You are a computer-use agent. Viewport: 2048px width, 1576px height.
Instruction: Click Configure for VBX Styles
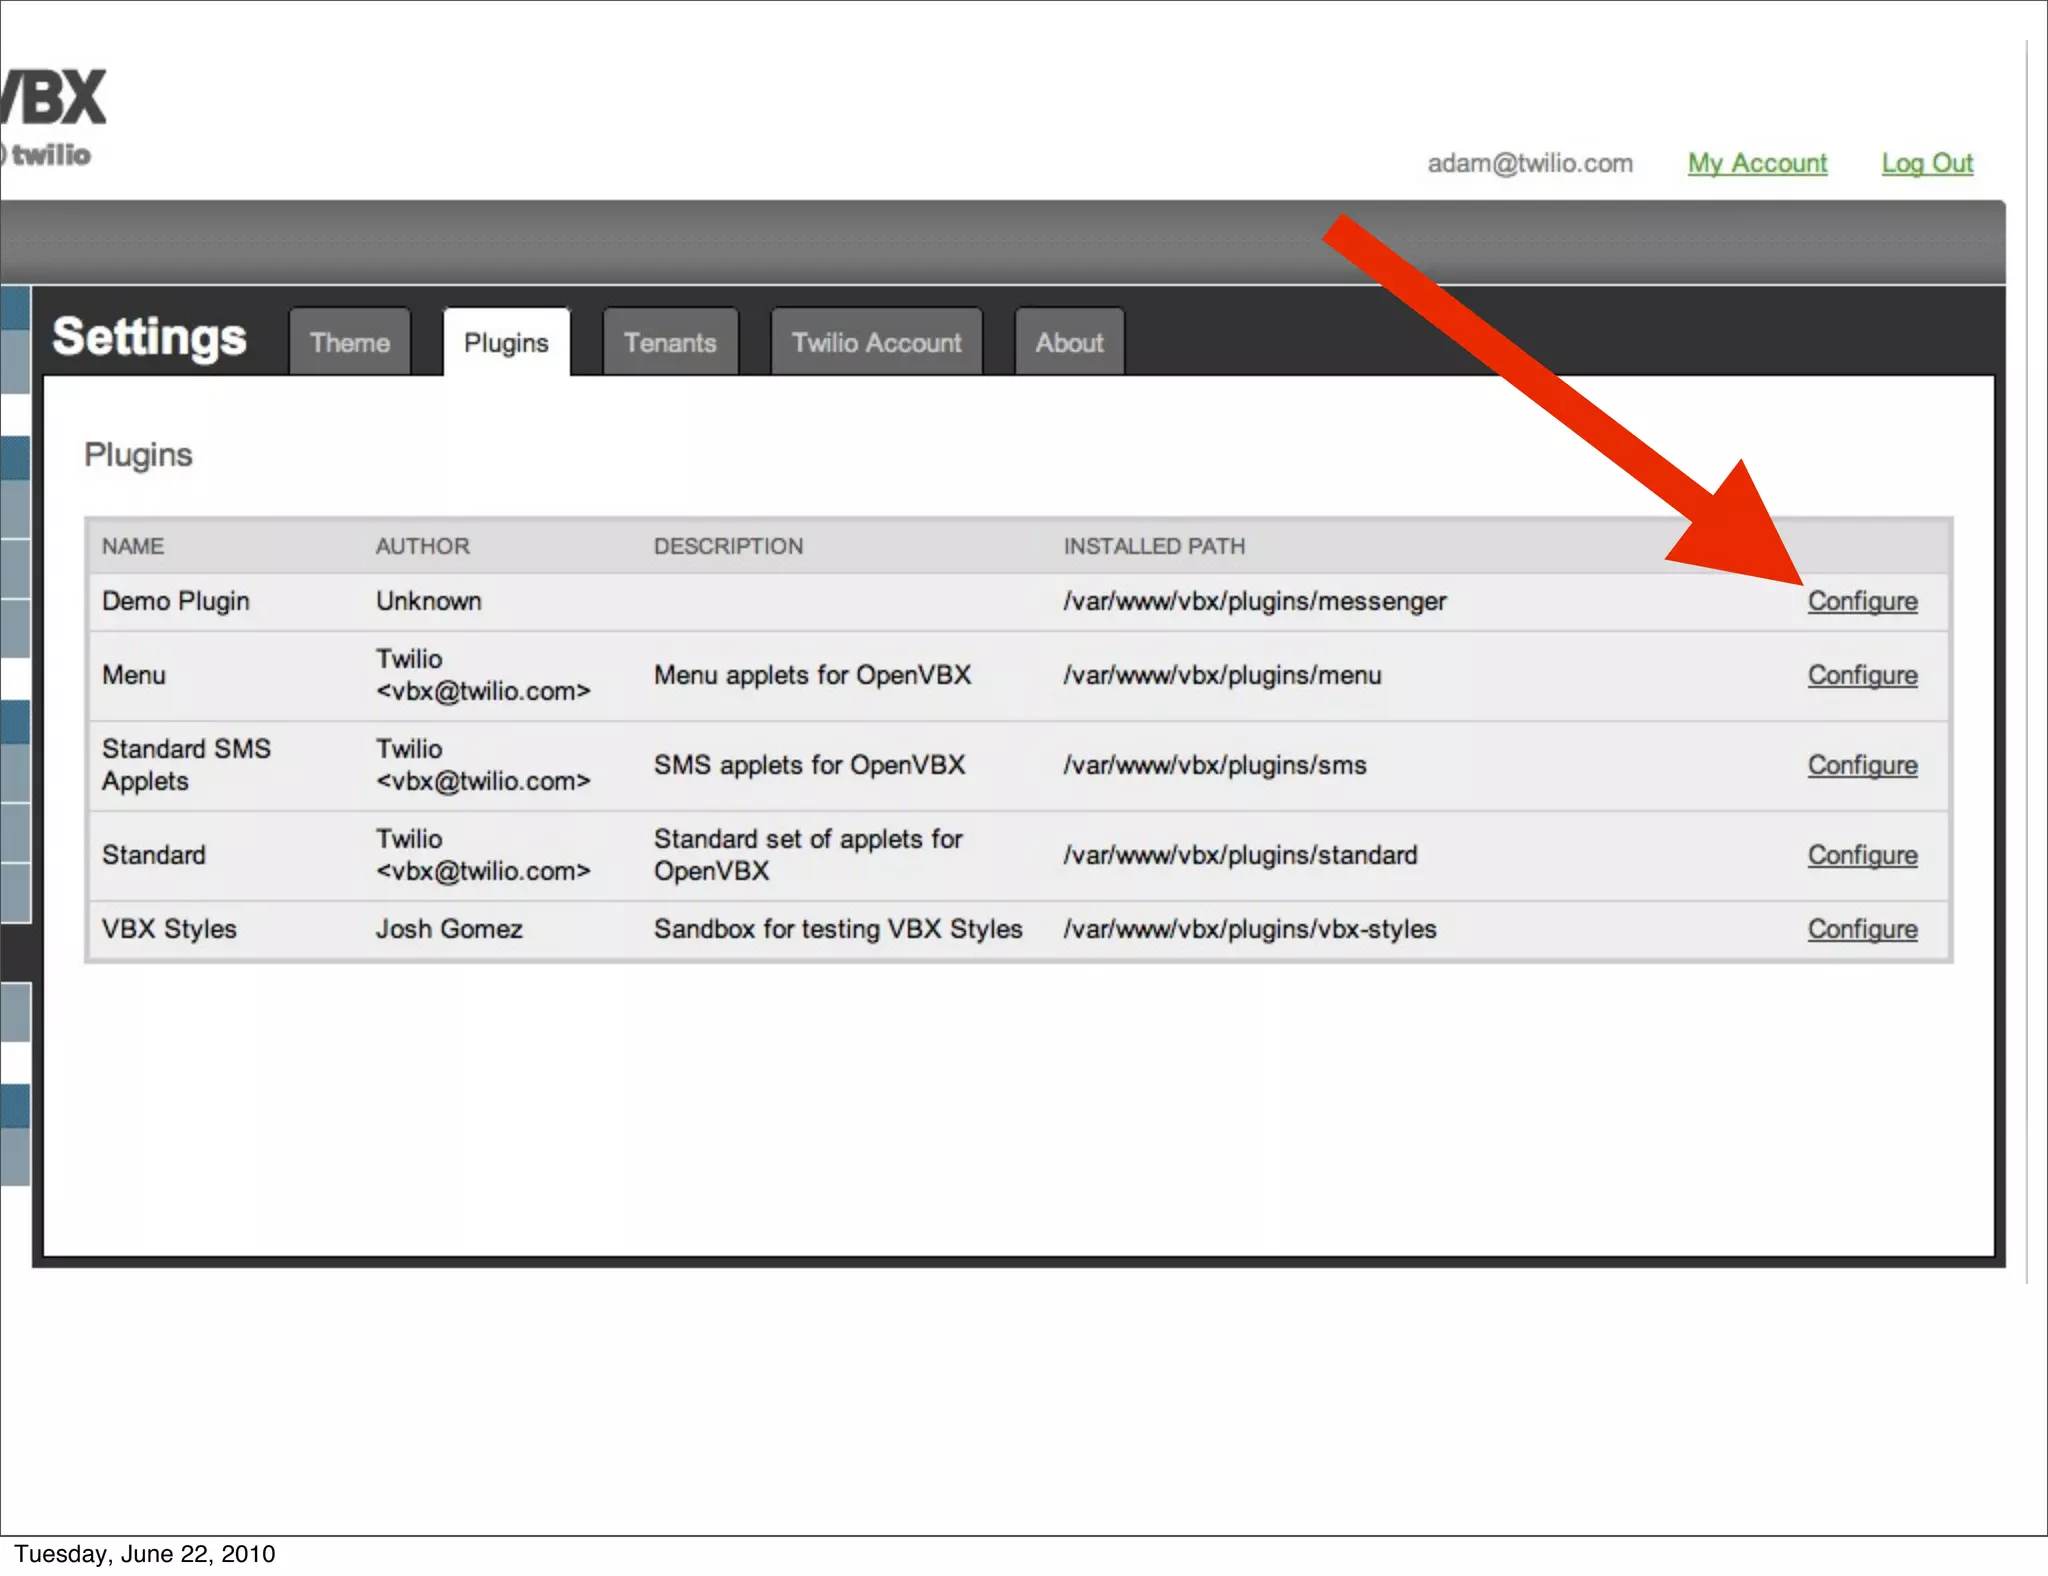coord(1862,929)
